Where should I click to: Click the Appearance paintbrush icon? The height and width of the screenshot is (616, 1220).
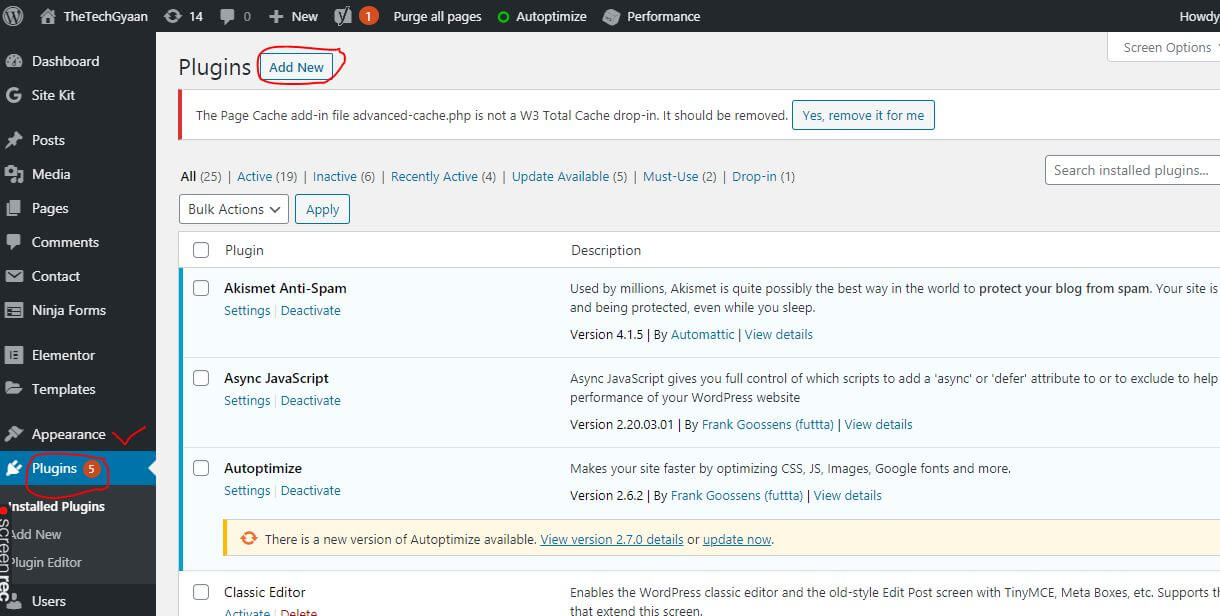pyautogui.click(x=14, y=434)
